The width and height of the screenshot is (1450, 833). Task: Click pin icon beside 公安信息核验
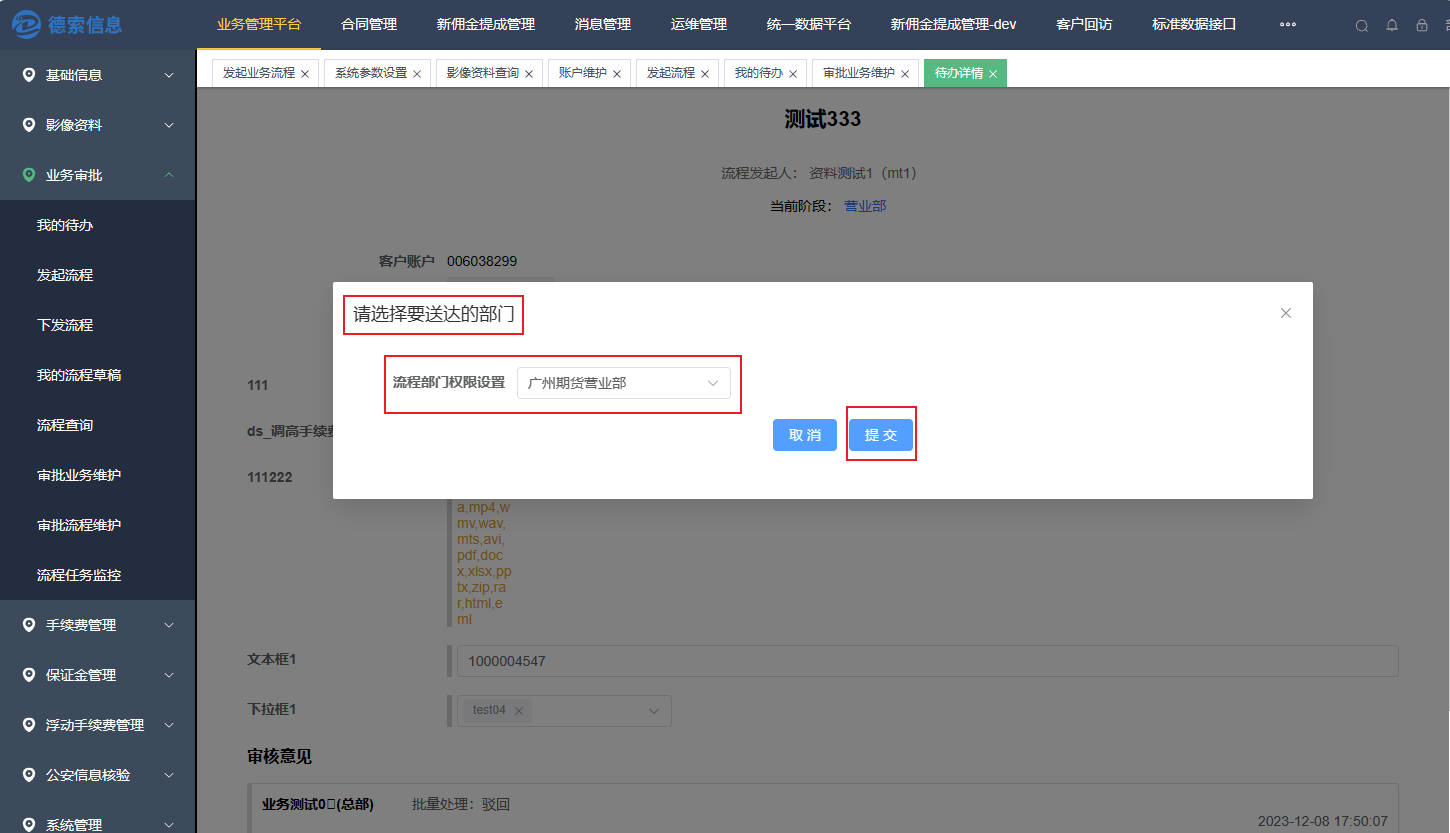click(29, 774)
